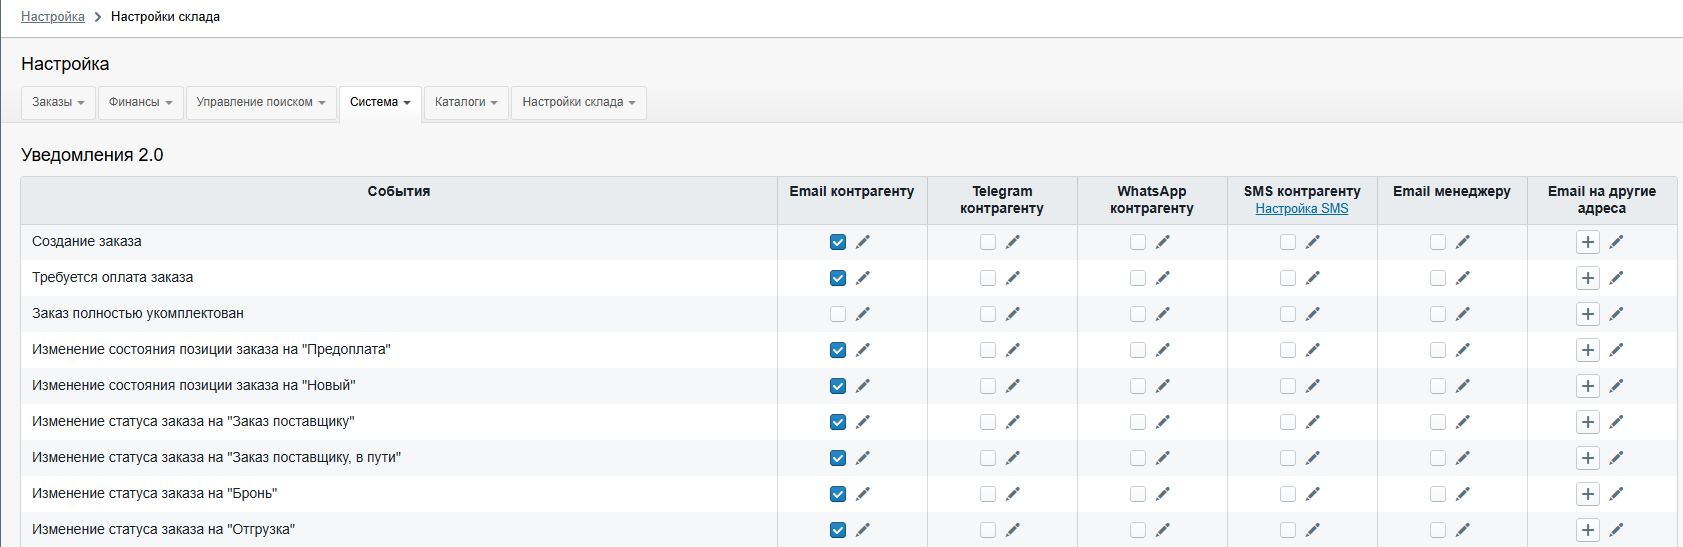The height and width of the screenshot is (547, 1683).
Task: Edit other-addresses template for "Отгрузка" row
Action: (x=1617, y=530)
